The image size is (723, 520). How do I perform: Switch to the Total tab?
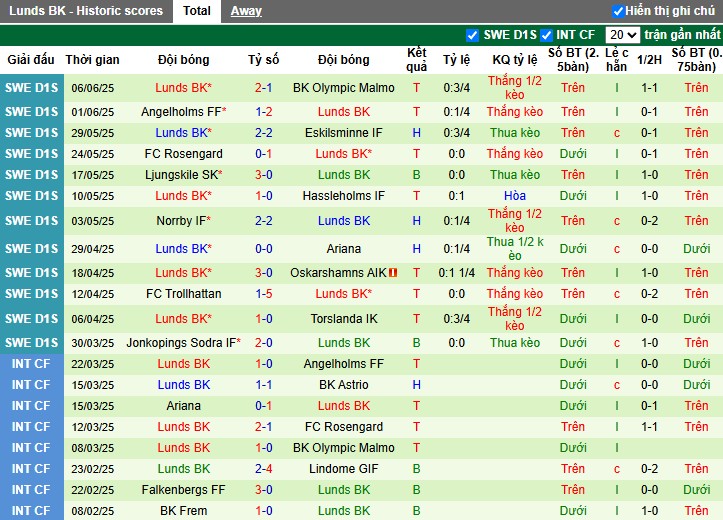tap(196, 11)
